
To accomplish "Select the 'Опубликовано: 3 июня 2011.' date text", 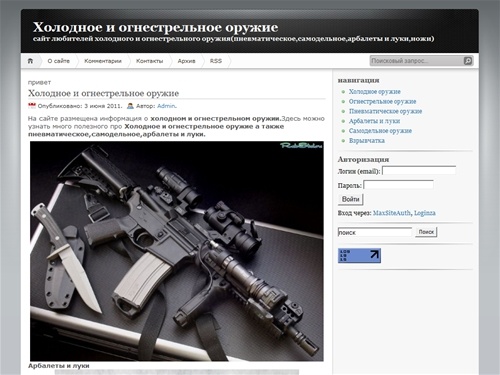I will tap(80, 106).
